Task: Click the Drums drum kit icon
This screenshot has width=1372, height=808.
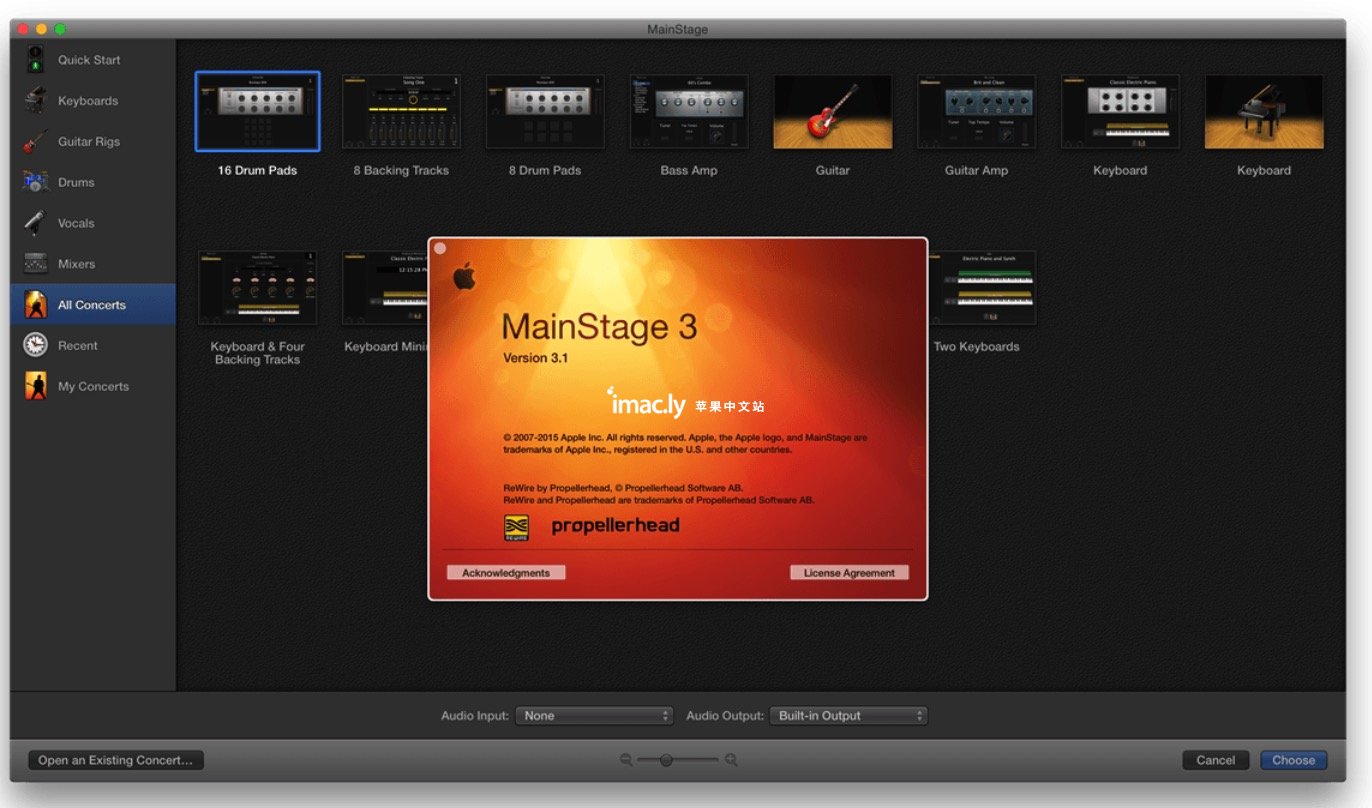Action: click(36, 183)
